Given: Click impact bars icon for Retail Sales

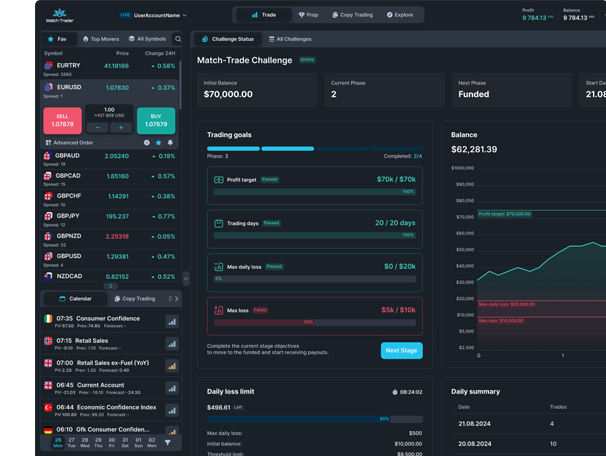Looking at the screenshot, I should [171, 343].
